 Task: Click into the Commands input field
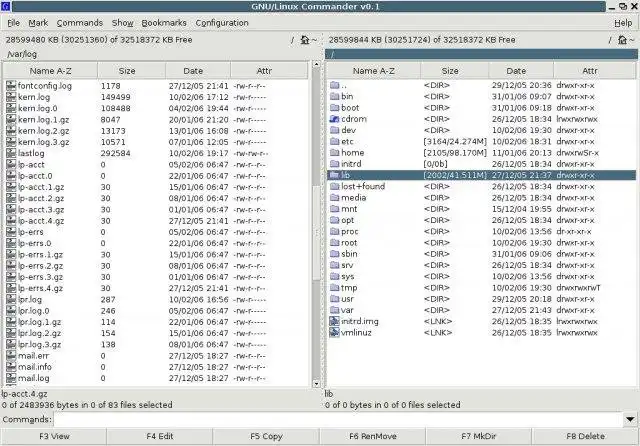tap(338, 419)
